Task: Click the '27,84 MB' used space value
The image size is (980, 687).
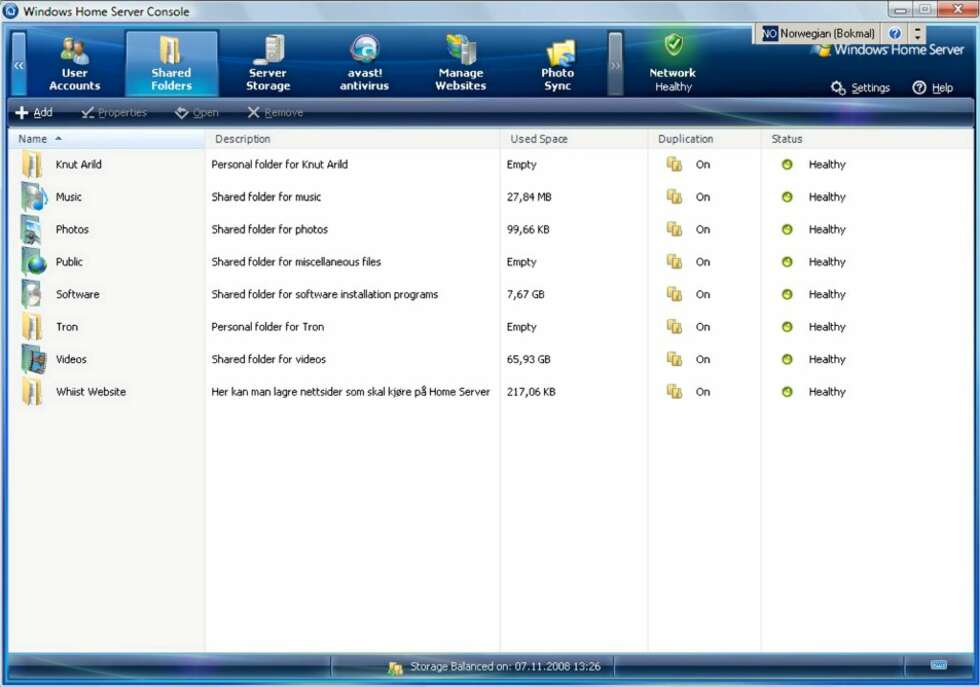Action: coord(529,197)
